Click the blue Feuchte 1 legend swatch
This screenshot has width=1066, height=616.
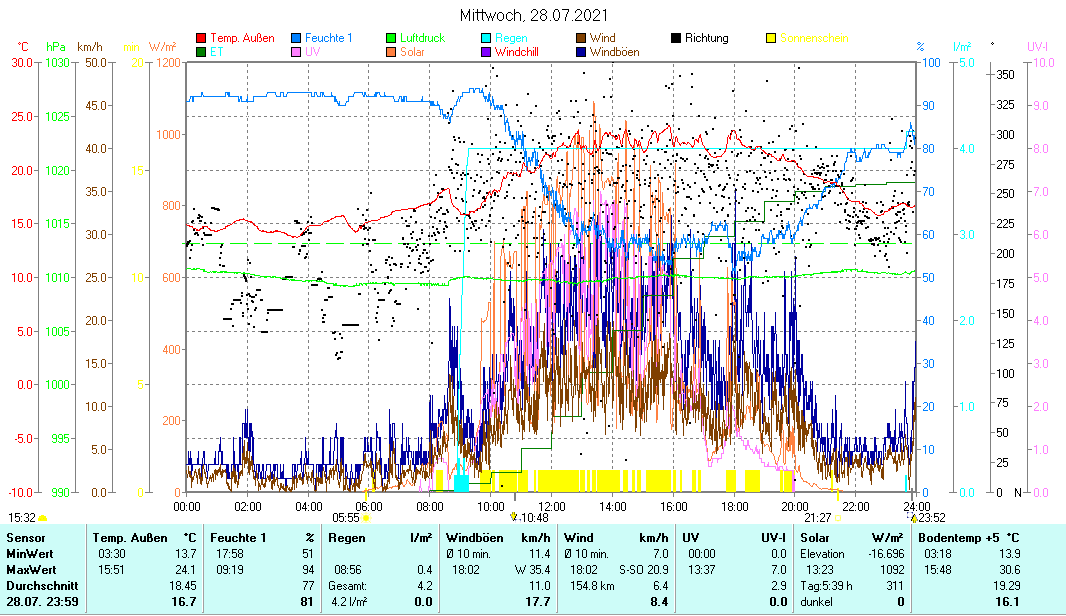click(x=296, y=38)
